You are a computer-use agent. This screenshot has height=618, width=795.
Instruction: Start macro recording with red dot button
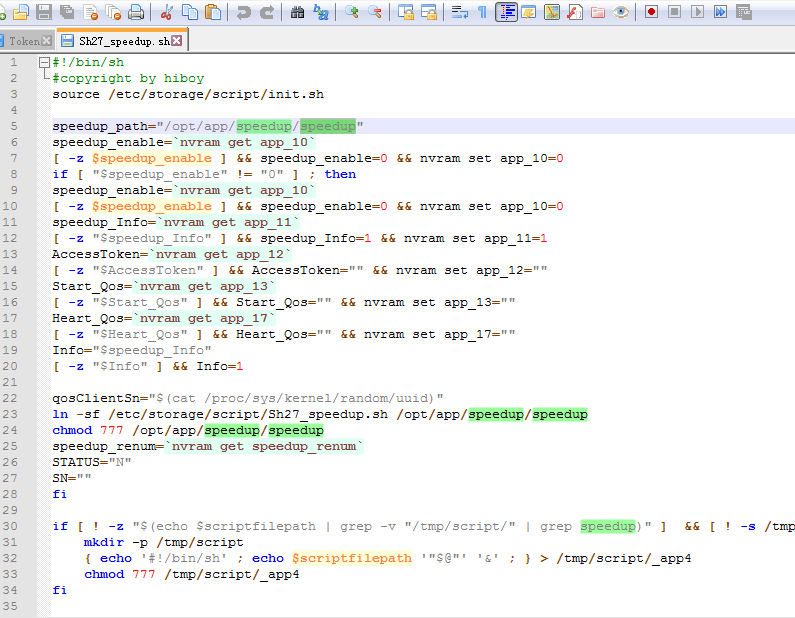pos(651,12)
